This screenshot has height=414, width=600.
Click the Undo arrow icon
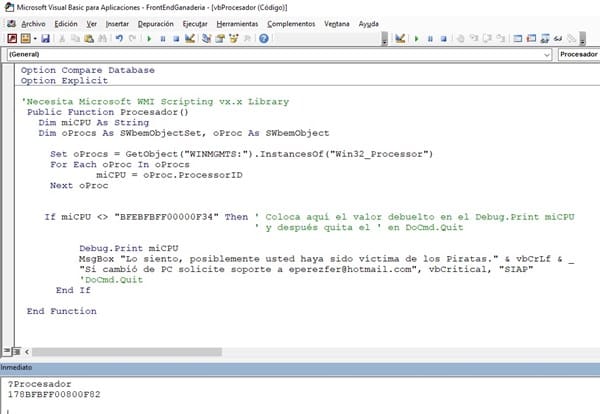click(118, 38)
